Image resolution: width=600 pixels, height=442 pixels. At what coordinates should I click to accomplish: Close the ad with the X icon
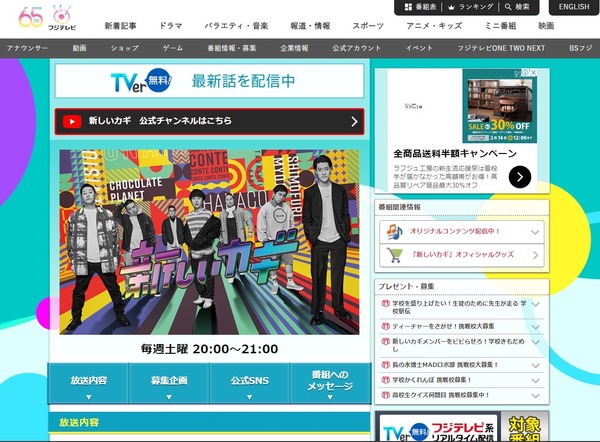[533, 72]
